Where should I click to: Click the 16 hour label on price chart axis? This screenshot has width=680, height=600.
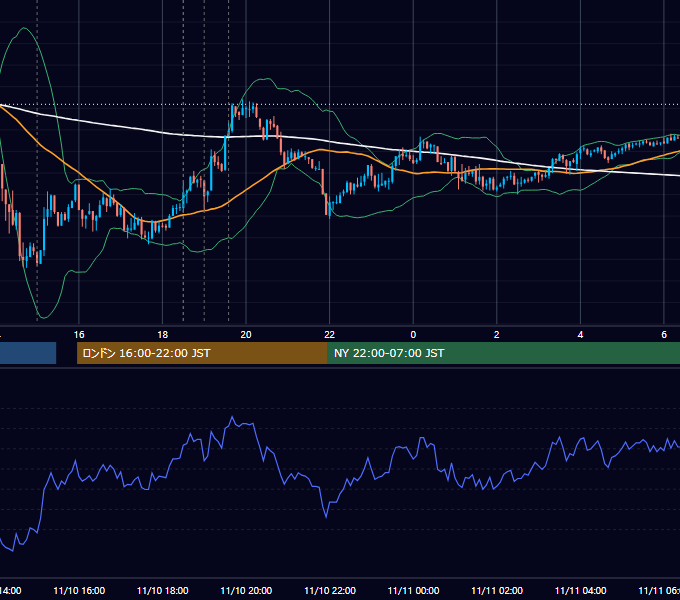pyautogui.click(x=79, y=335)
